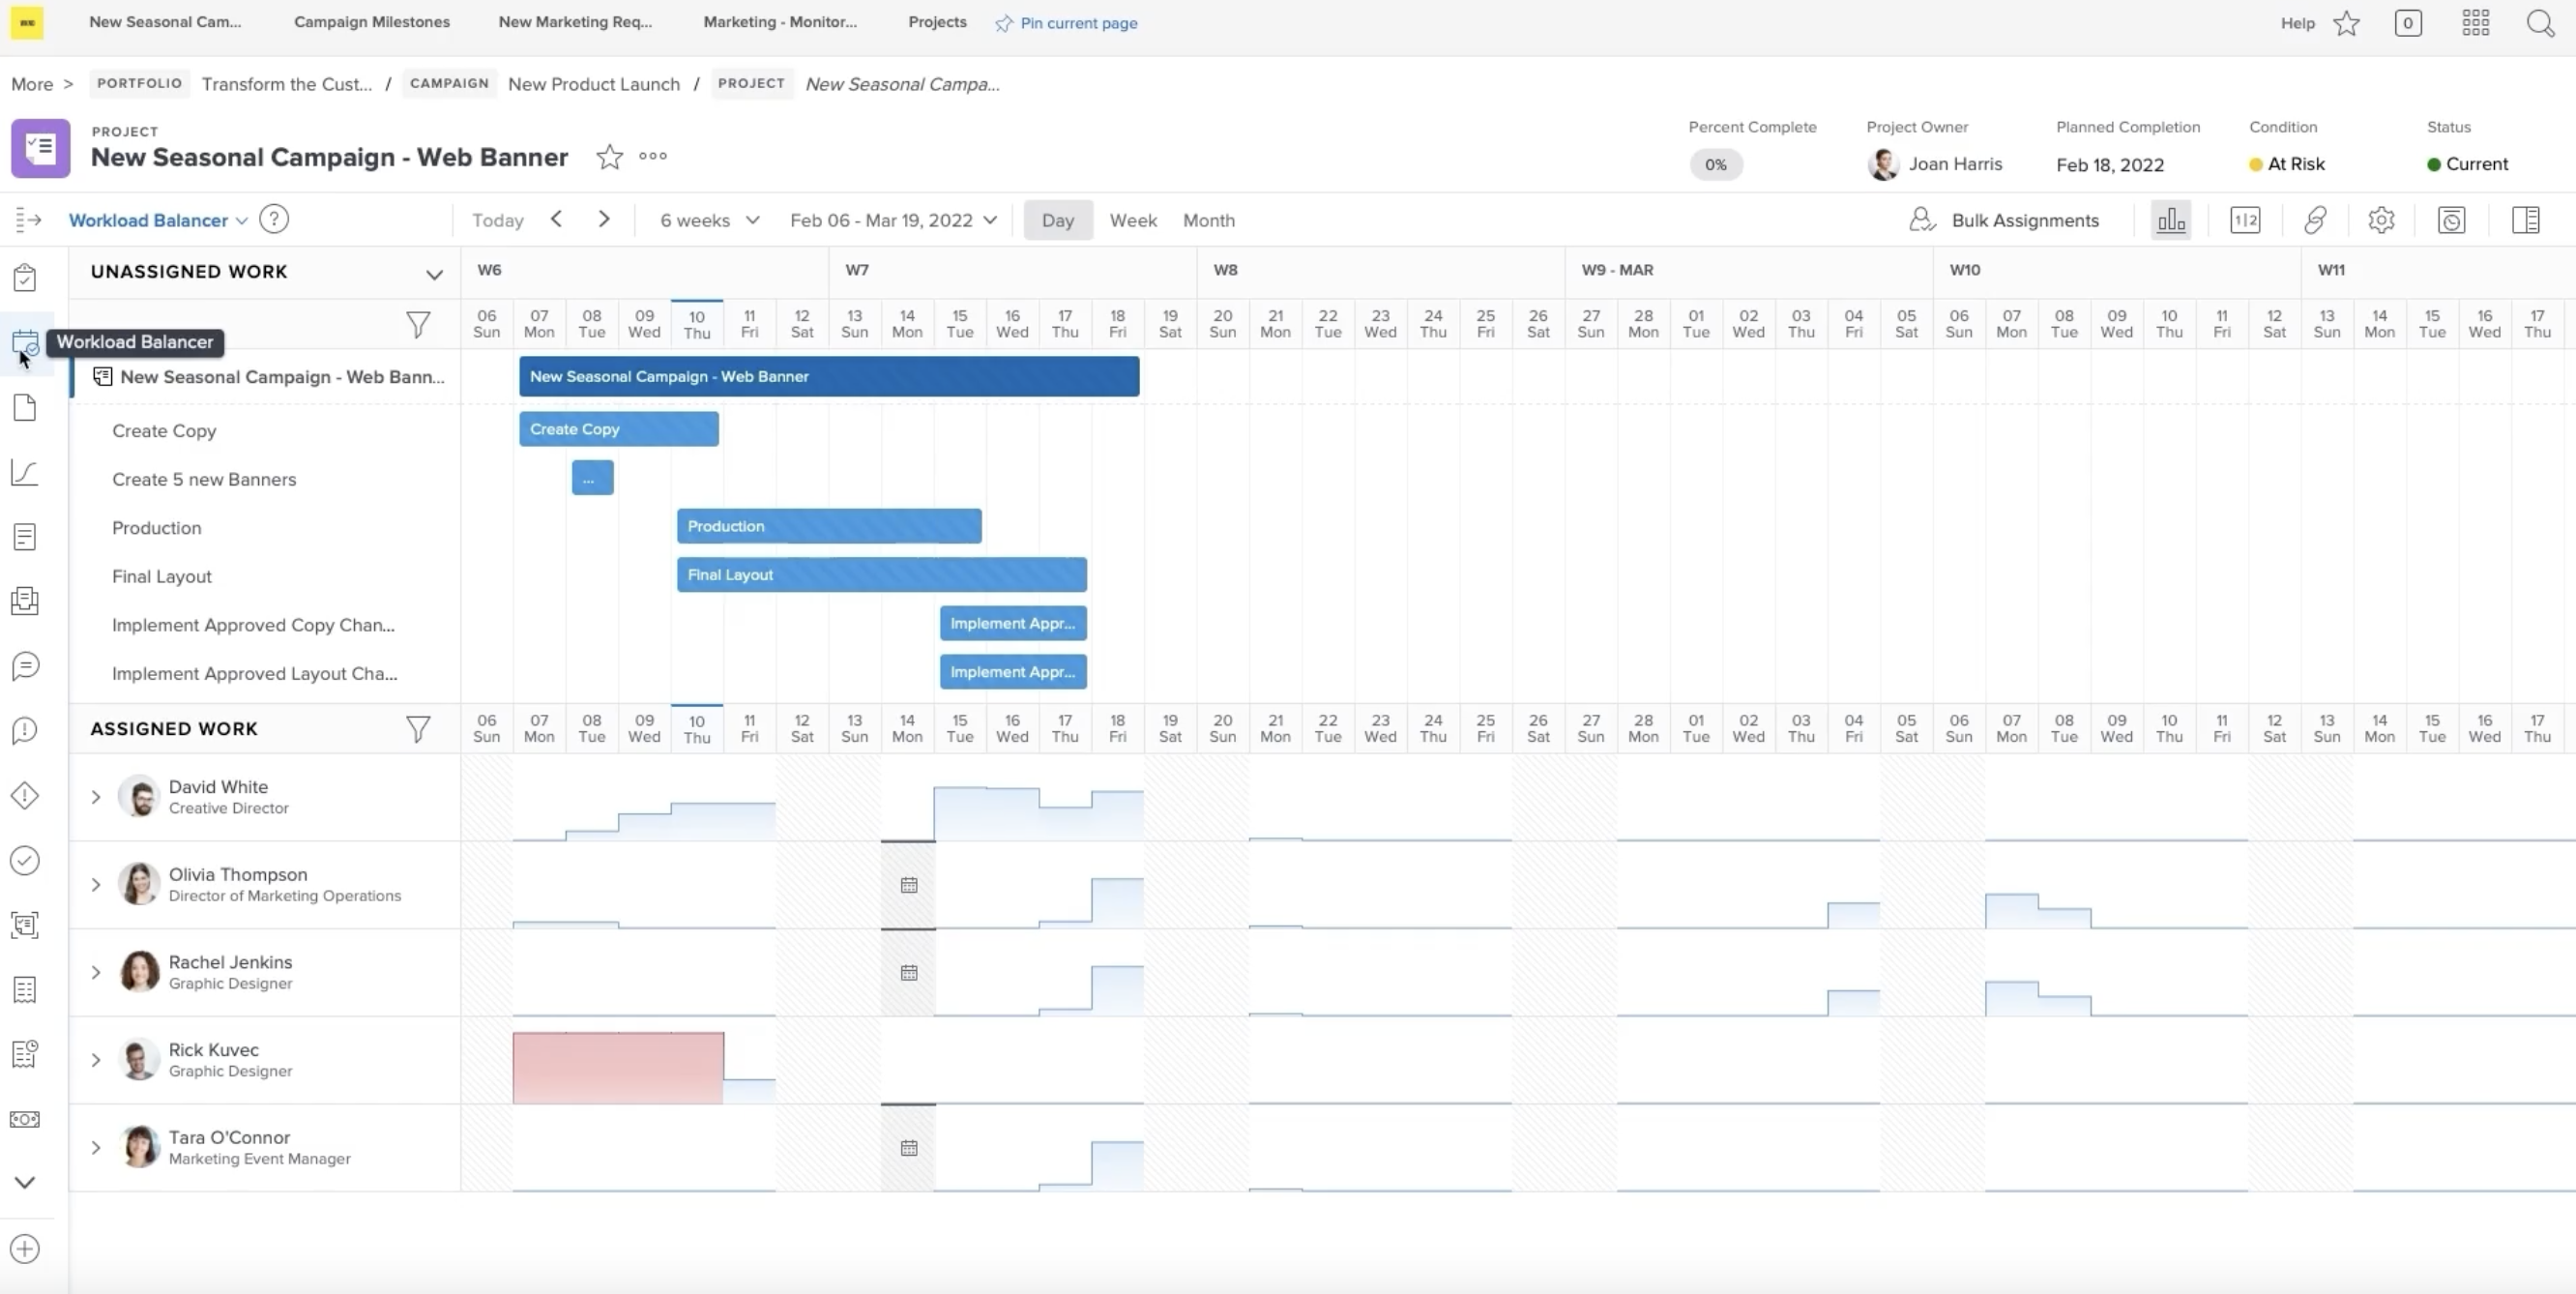The image size is (2576, 1294).
Task: Select the Day view option
Action: [x=1057, y=220]
